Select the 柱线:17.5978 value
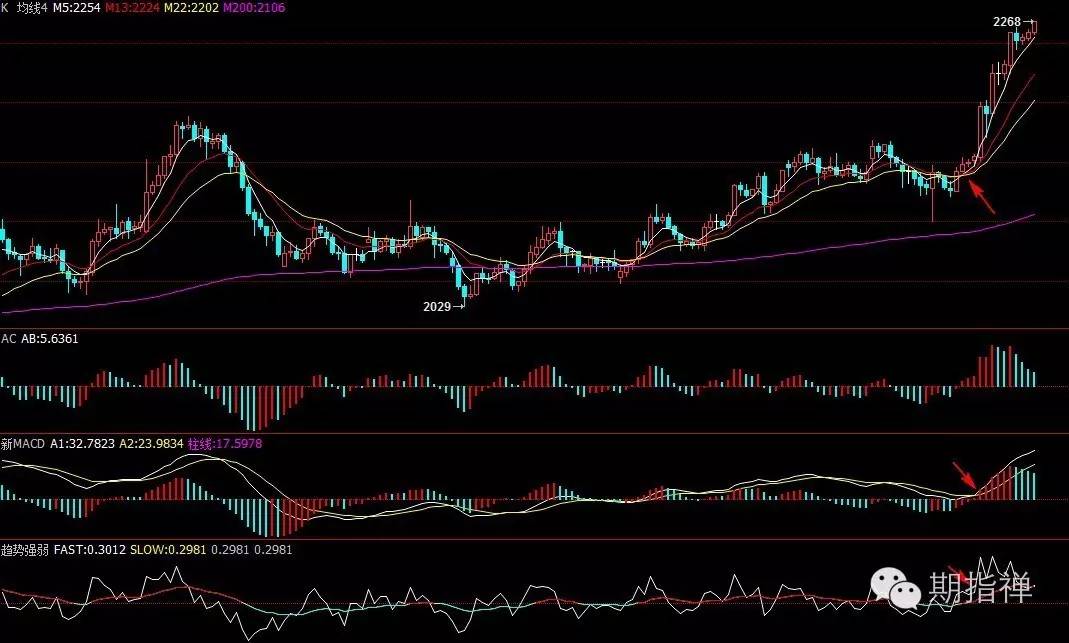The image size is (1069, 643). pyautogui.click(x=225, y=444)
